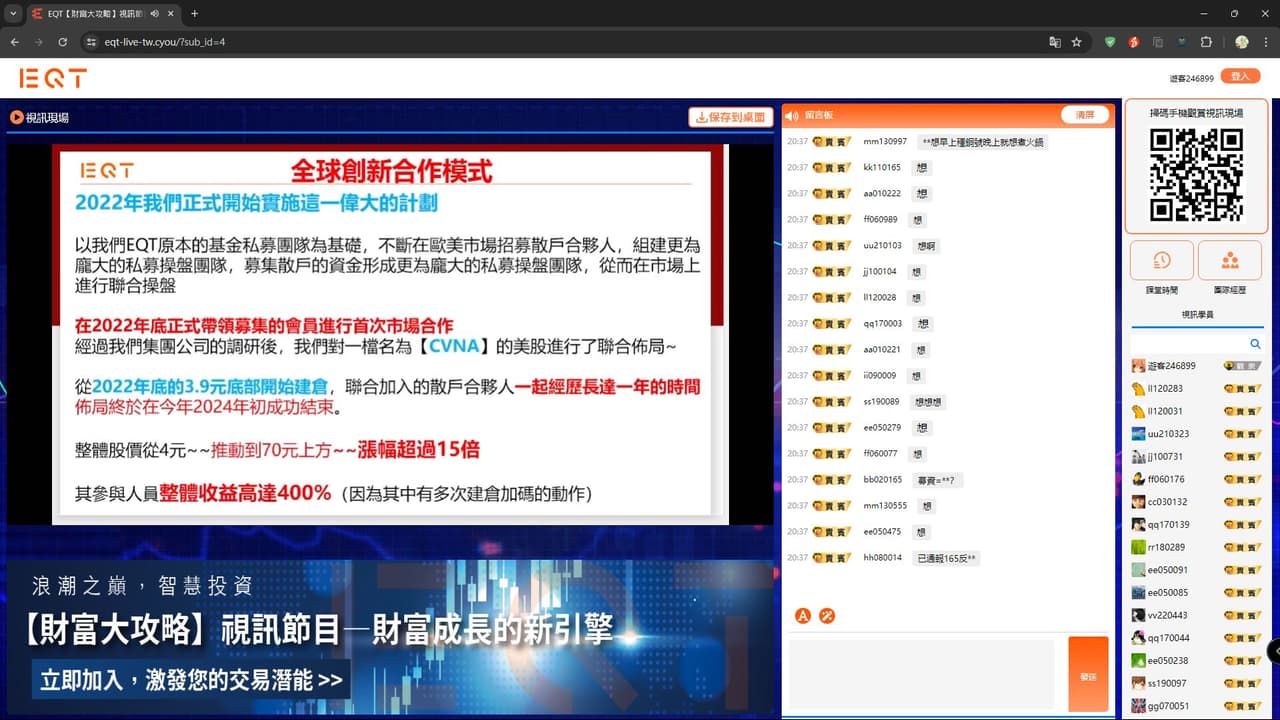This screenshot has width=1280, height=720.
Task: Click the 課堂時間 clock icon
Action: [1161, 260]
